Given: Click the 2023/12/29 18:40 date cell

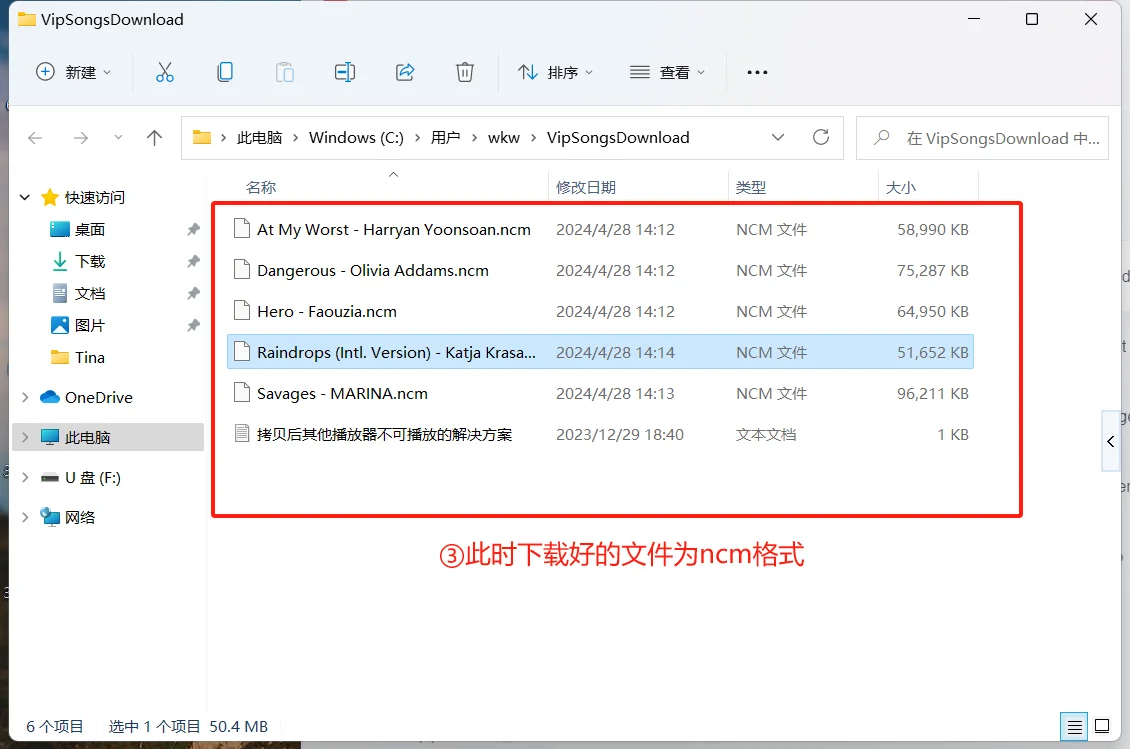Looking at the screenshot, I should (620, 435).
